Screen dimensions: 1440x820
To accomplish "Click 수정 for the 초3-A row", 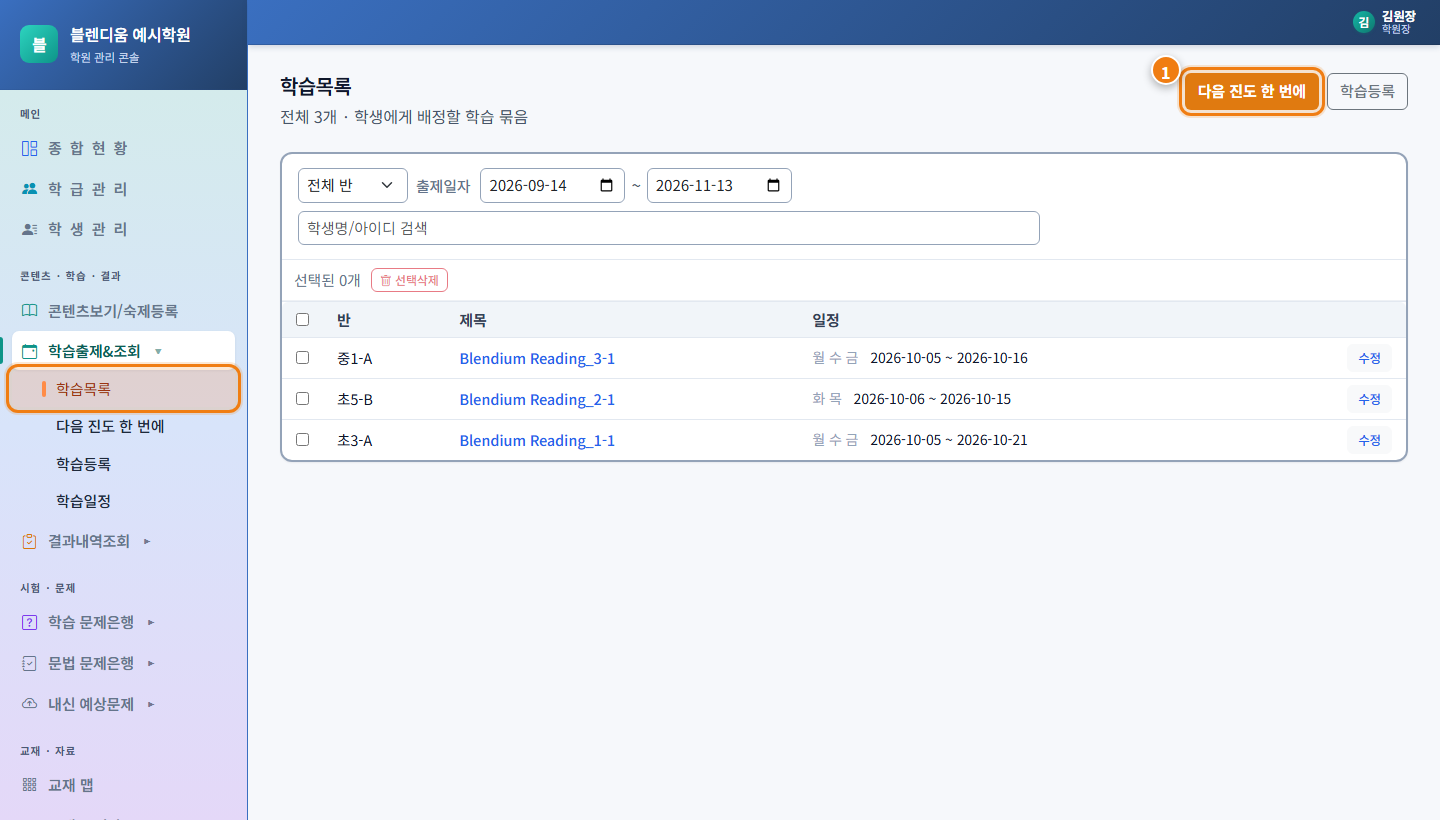I will (1369, 440).
